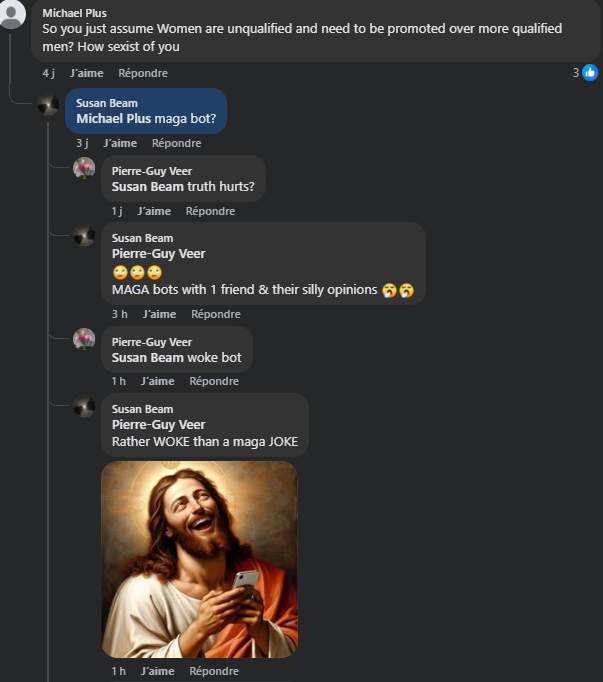Click the blue like reaction icon
Screen dimensions: 603x682
point(590,73)
